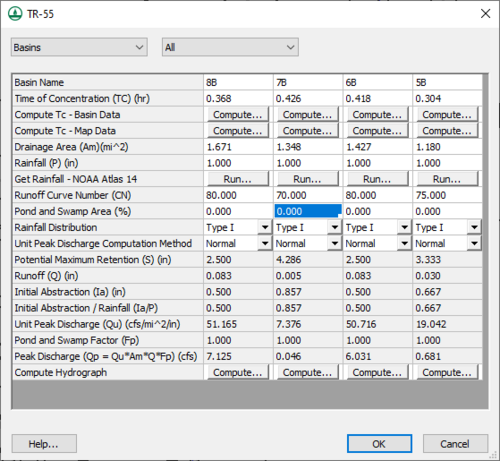The width and height of the screenshot is (500, 461).
Task: Close the TR-55 dialog window
Action: point(485,14)
